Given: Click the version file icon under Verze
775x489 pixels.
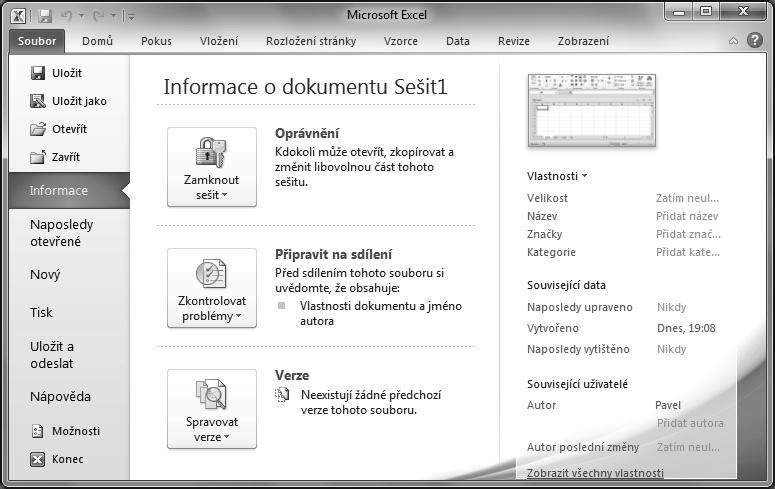Looking at the screenshot, I should [282, 395].
